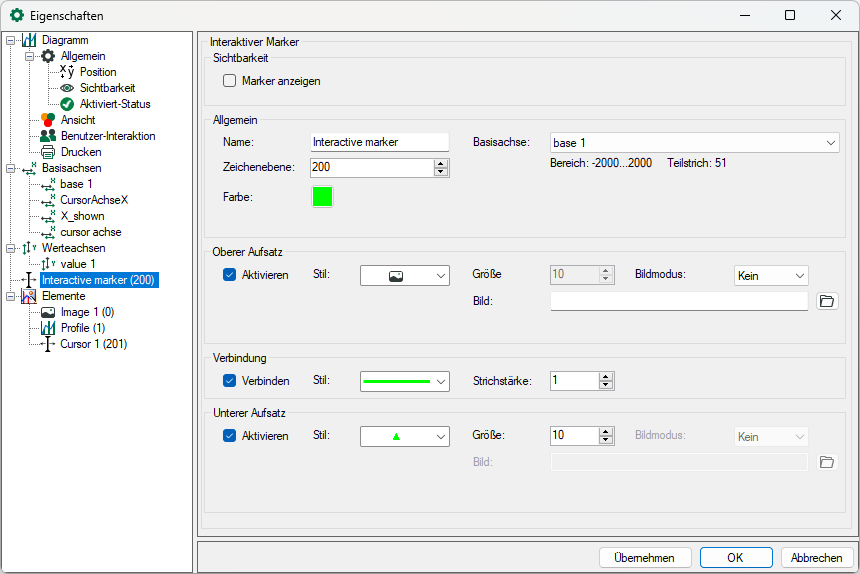
Task: Select the CursorAchseX tree item
Action: [x=94, y=200]
